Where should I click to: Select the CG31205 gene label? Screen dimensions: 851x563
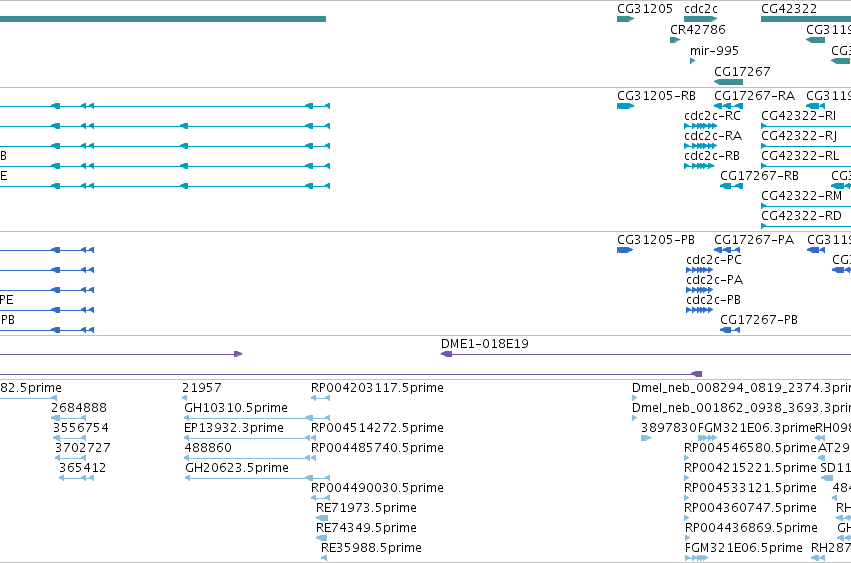tap(645, 9)
